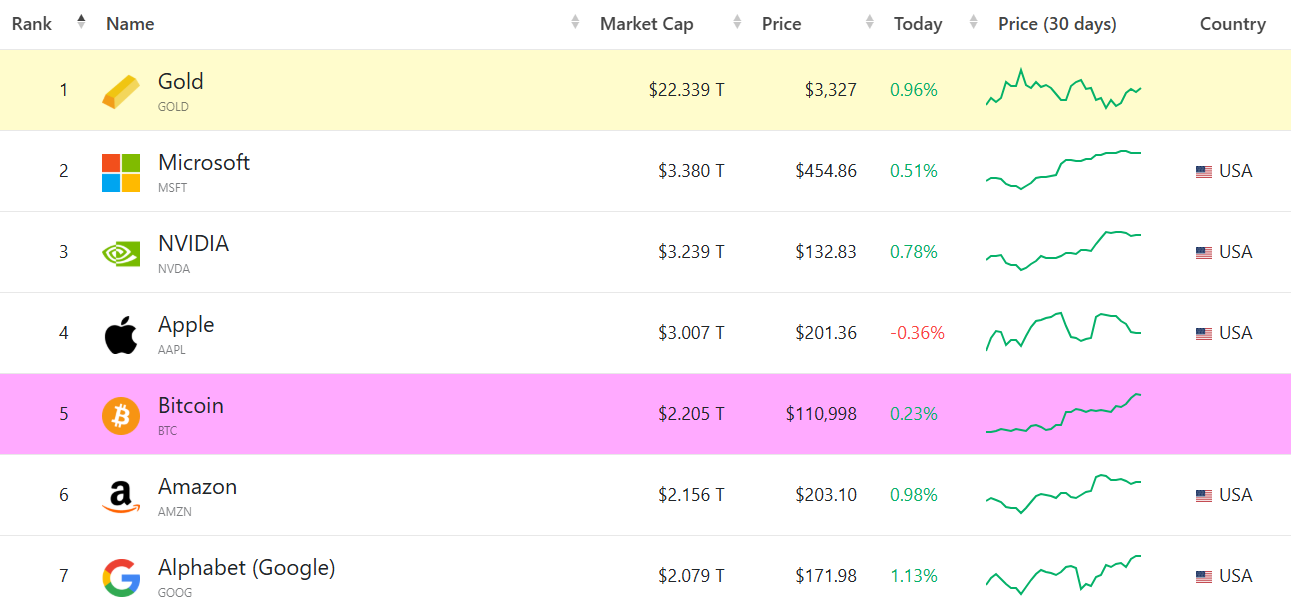Click Apple's 30-day price chart
This screenshot has width=1291, height=601.
coord(1064,331)
